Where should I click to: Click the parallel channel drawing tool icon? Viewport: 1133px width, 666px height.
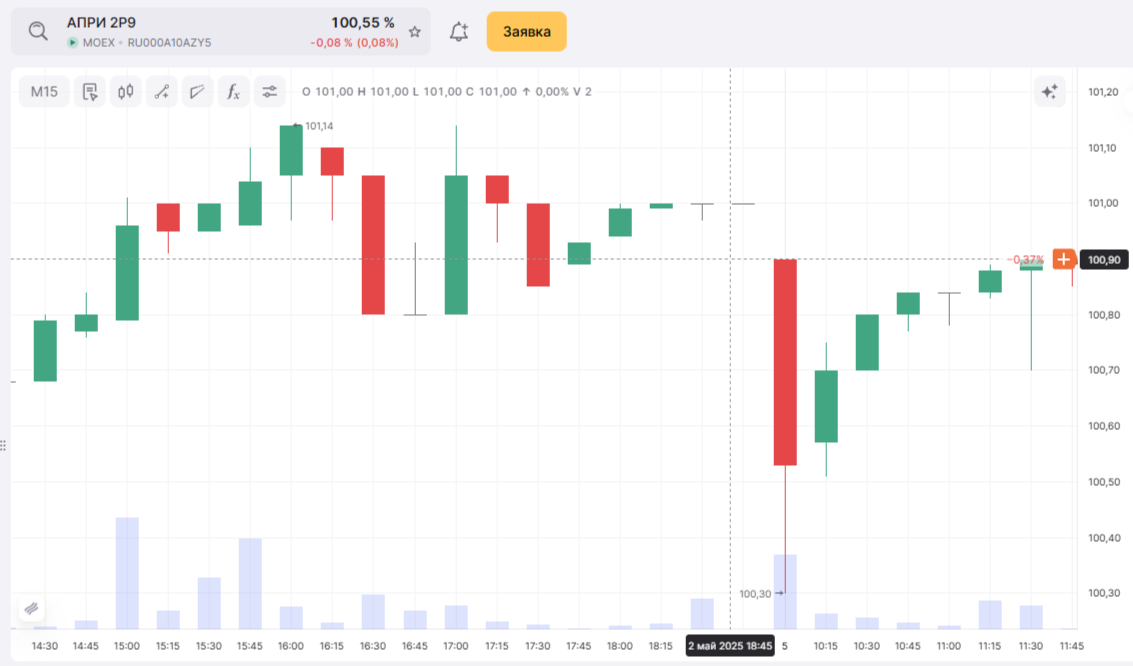[197, 92]
